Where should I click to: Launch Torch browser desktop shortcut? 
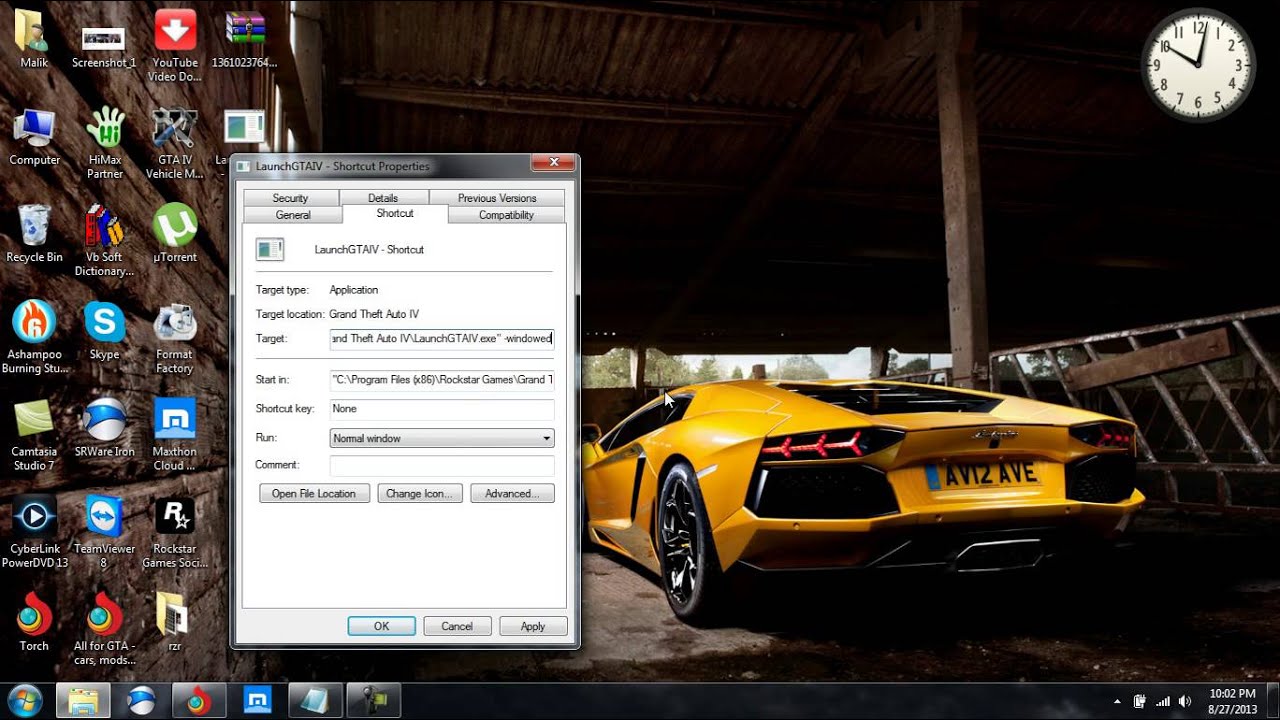click(x=34, y=622)
